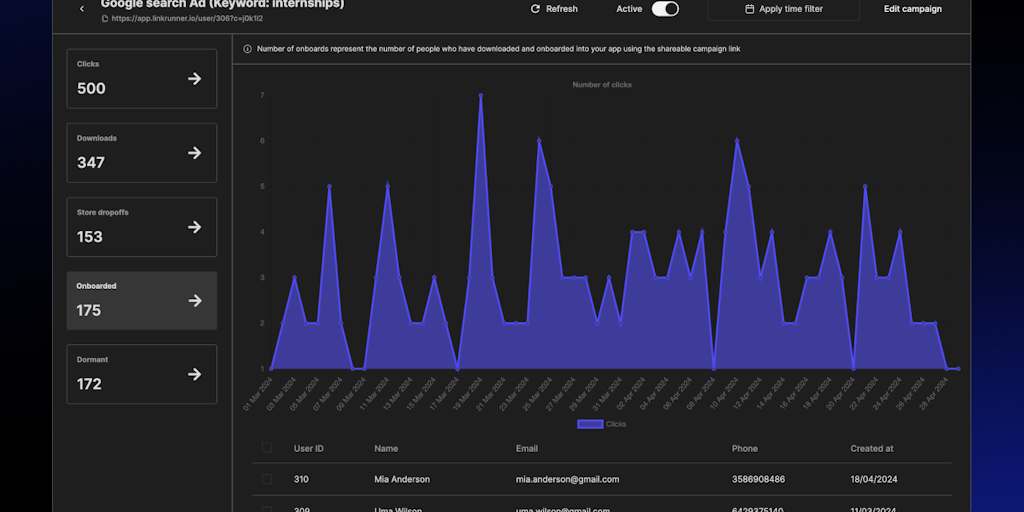Check the select-all checkbox in table header
Viewport: 1024px width, 512px height.
266,448
